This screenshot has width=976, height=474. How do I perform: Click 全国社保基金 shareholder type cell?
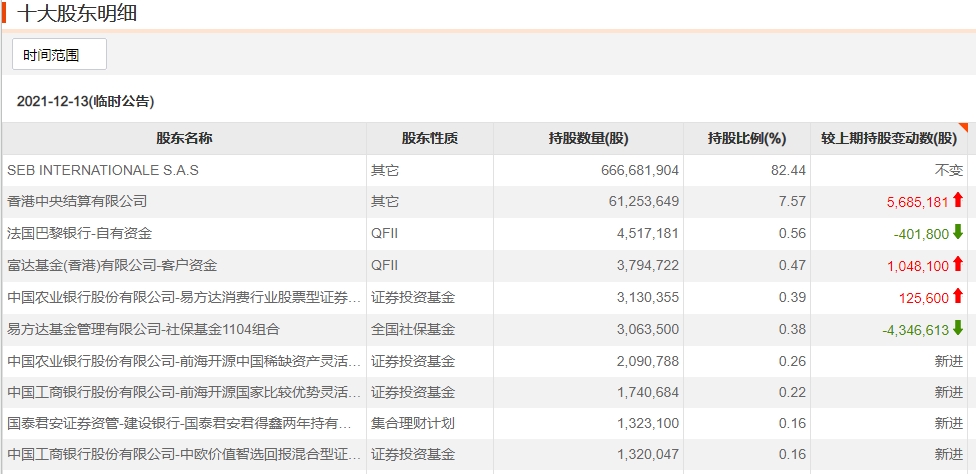click(413, 330)
